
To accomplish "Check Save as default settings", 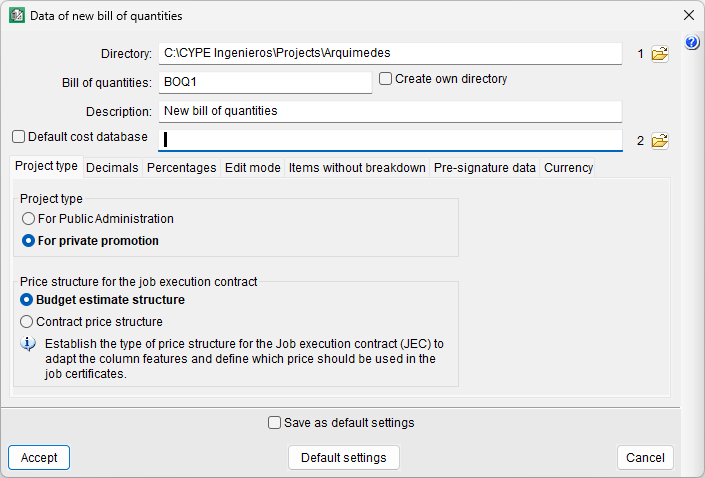I will point(275,423).
